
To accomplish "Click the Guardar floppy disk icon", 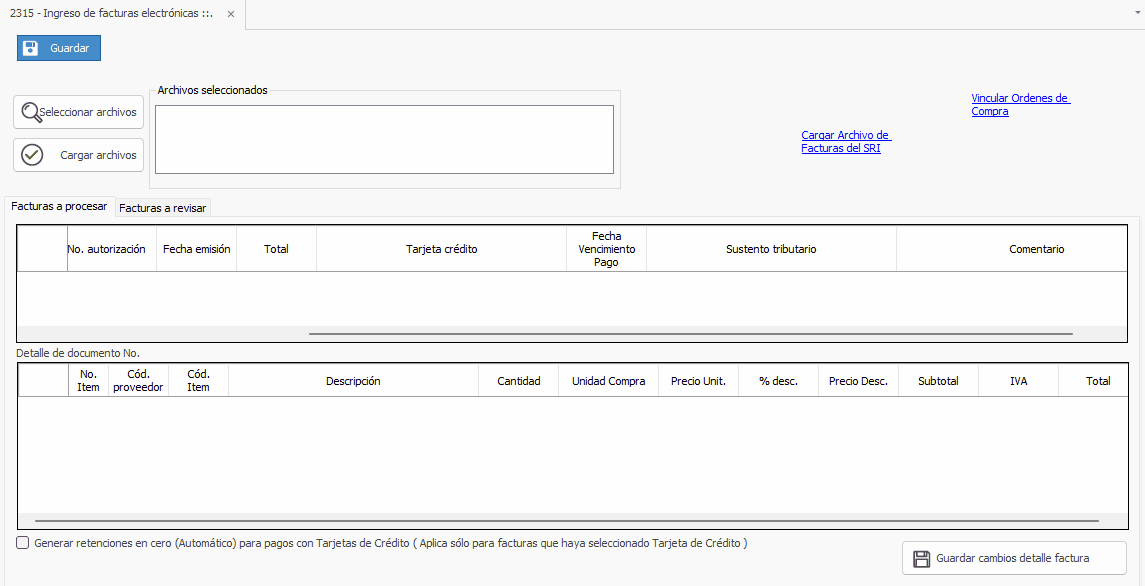I will [x=31, y=48].
